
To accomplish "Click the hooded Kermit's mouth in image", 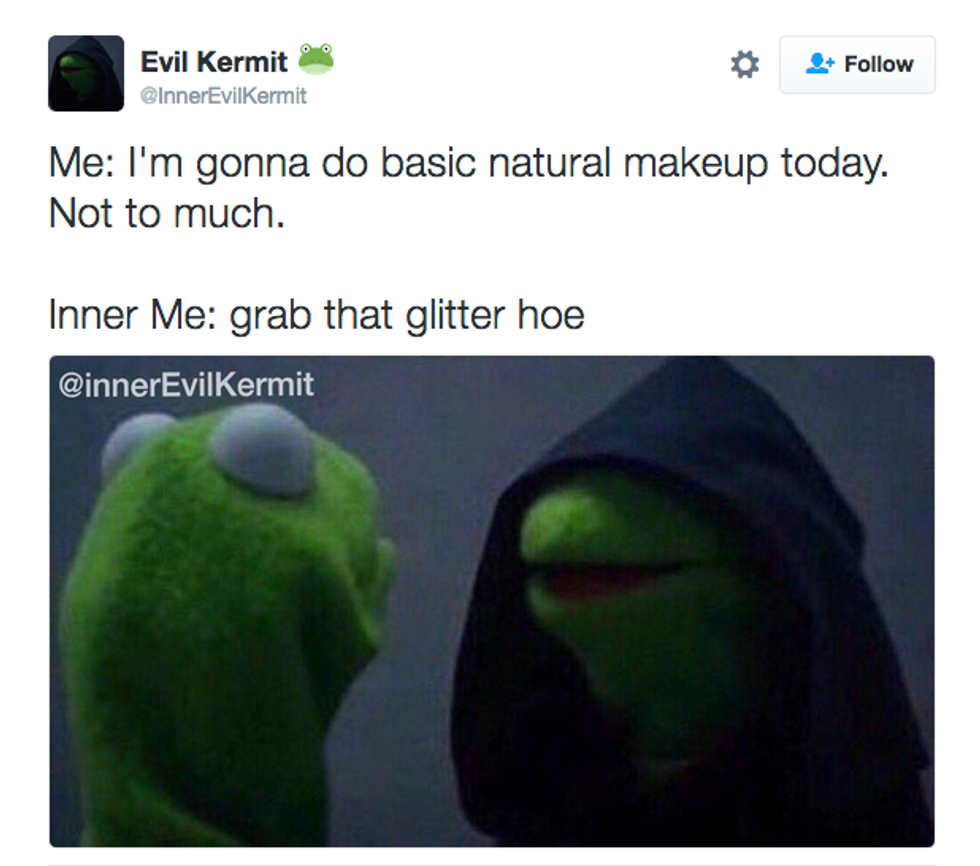I will coord(600,579).
